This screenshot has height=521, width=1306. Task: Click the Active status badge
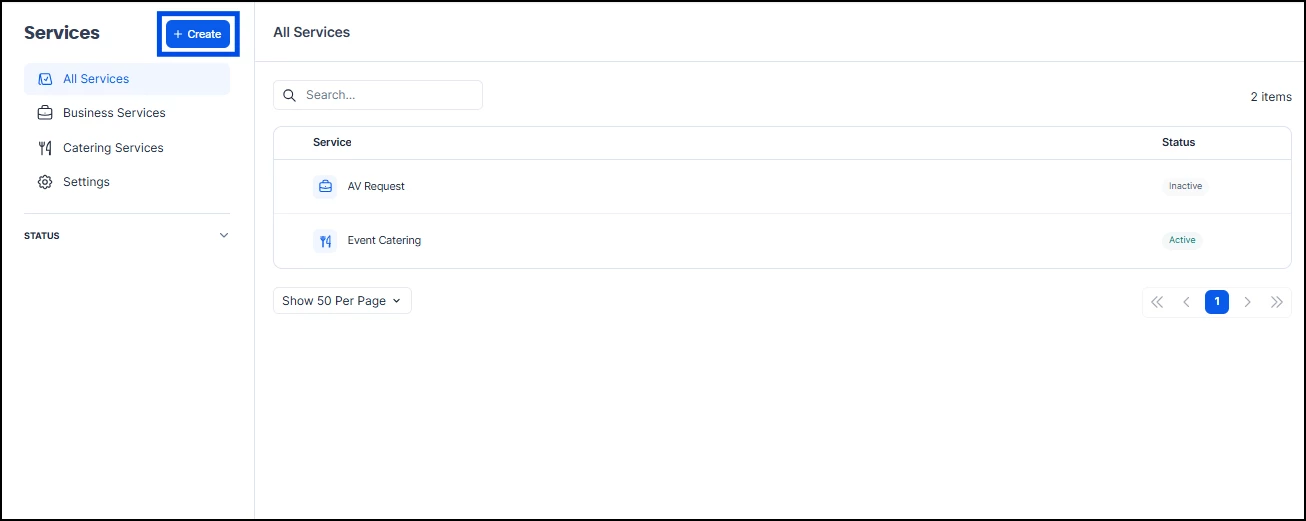tap(1182, 240)
